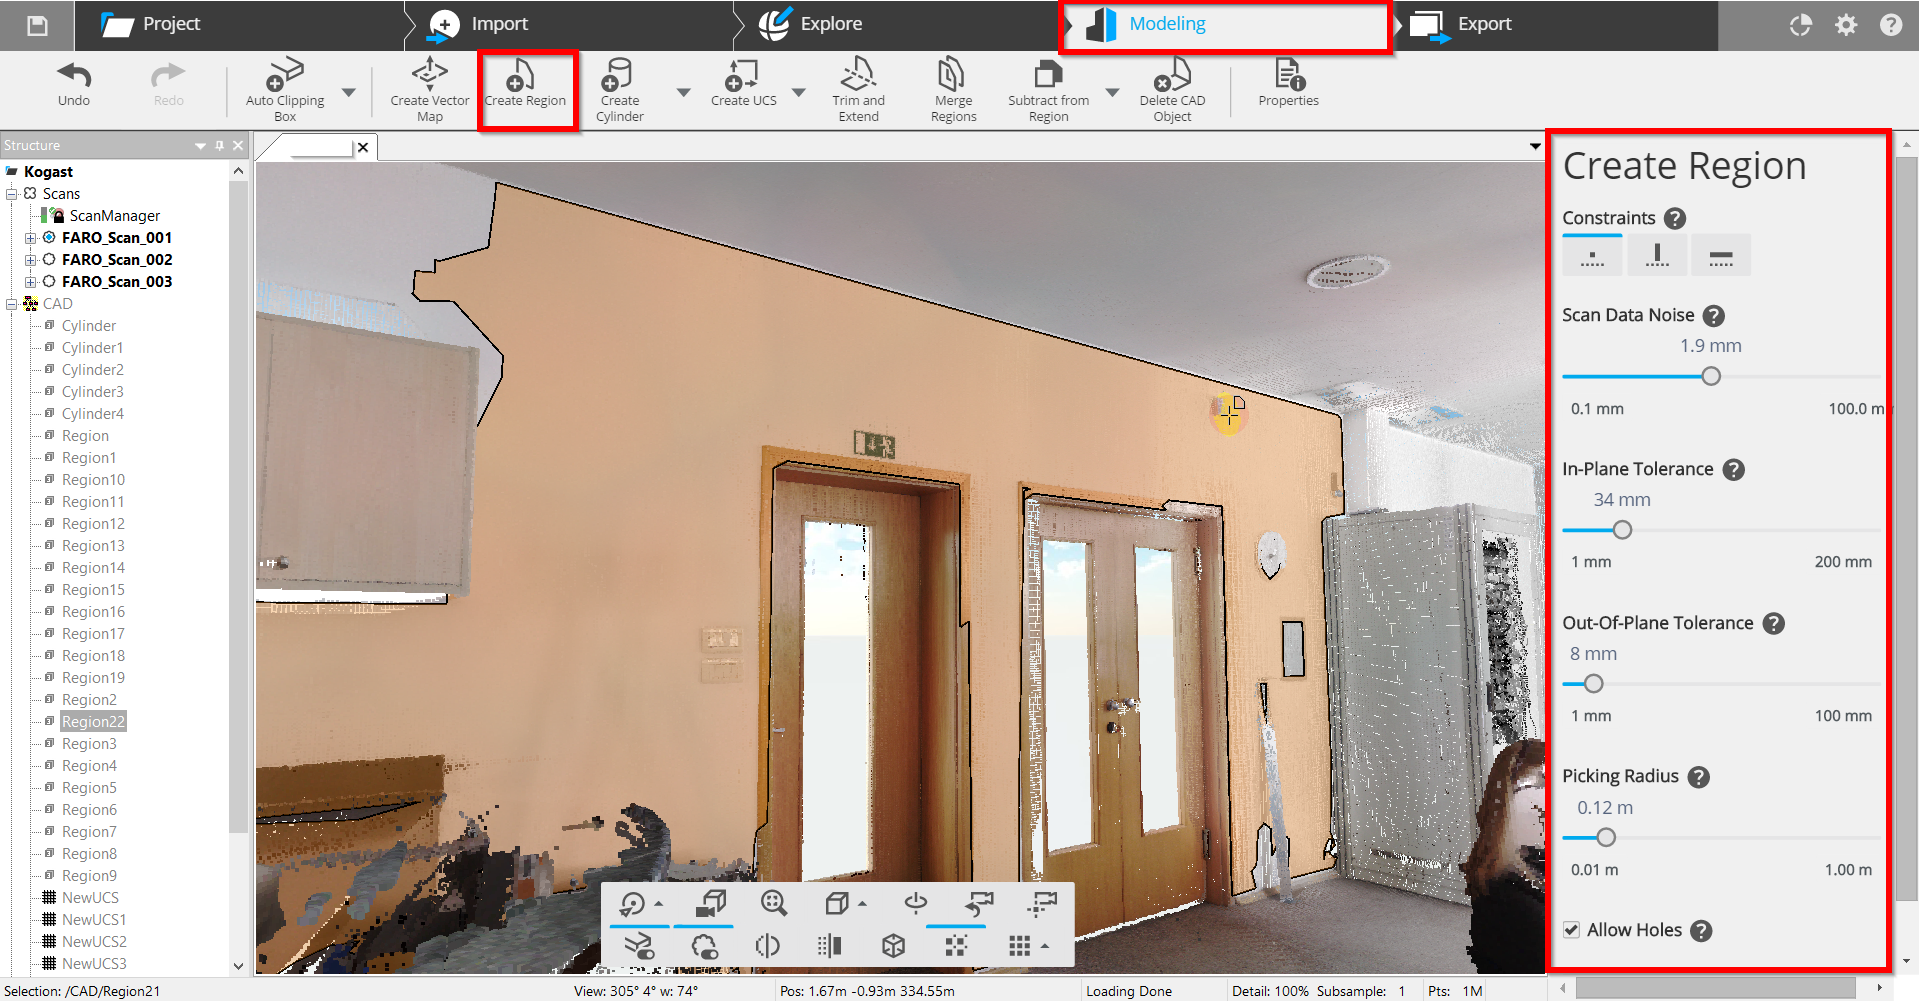Open help for In-Plane Tolerance
Image resolution: width=1919 pixels, height=1001 pixels.
pyautogui.click(x=1734, y=470)
